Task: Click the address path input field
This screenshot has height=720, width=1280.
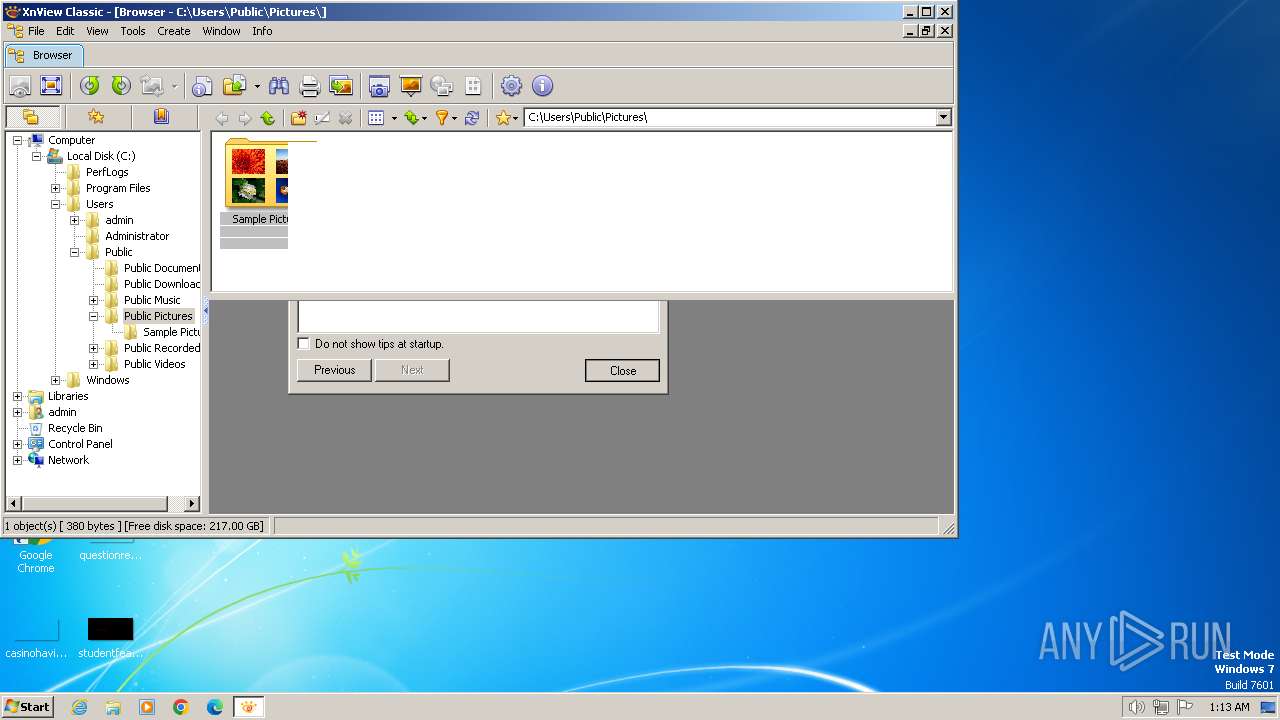Action: pos(729,118)
